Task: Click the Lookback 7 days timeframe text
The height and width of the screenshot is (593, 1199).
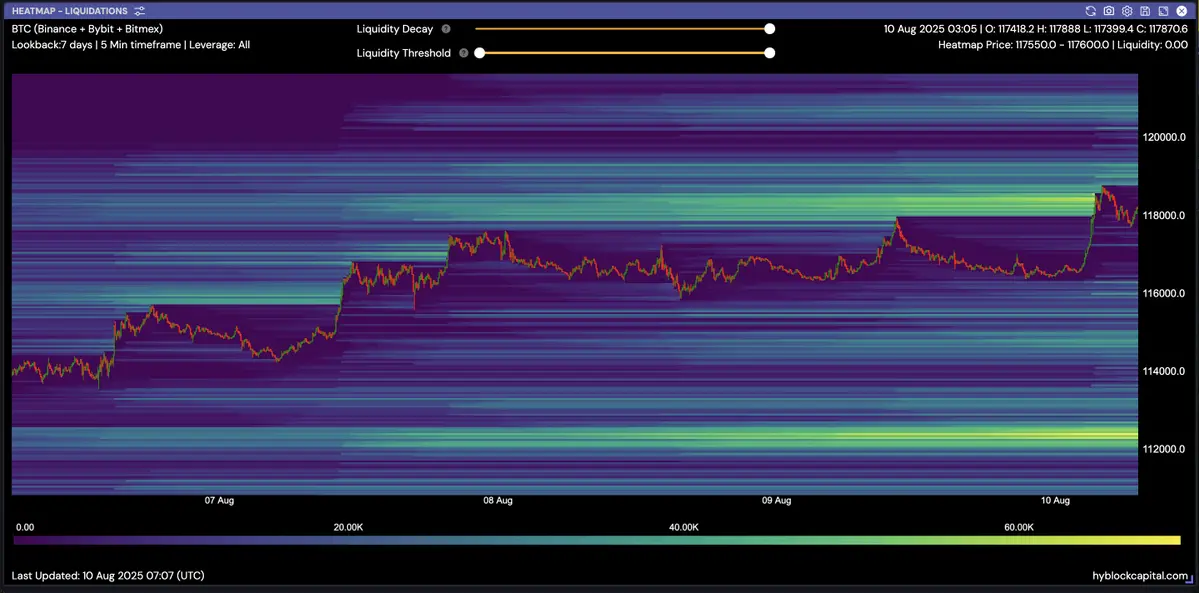Action: pyautogui.click(x=131, y=44)
